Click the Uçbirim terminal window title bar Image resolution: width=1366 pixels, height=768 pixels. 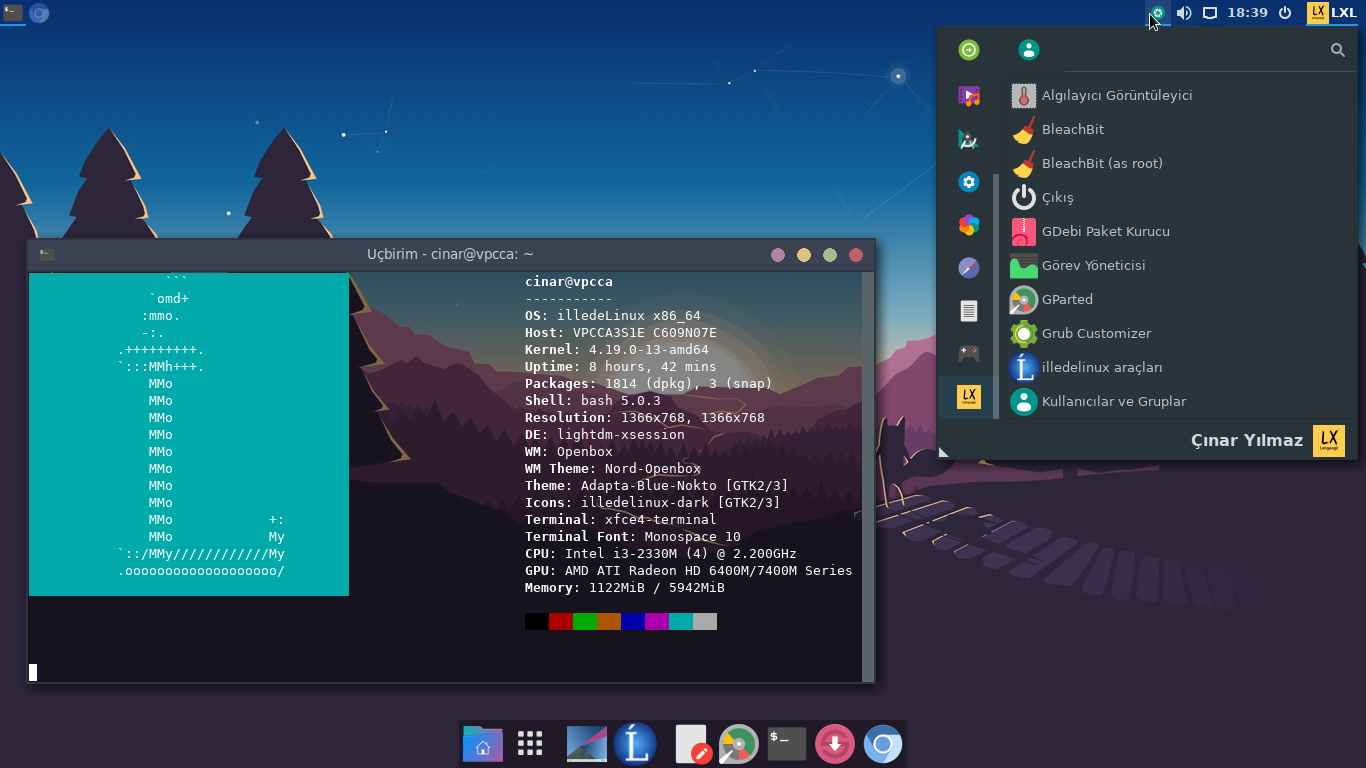[x=450, y=254]
